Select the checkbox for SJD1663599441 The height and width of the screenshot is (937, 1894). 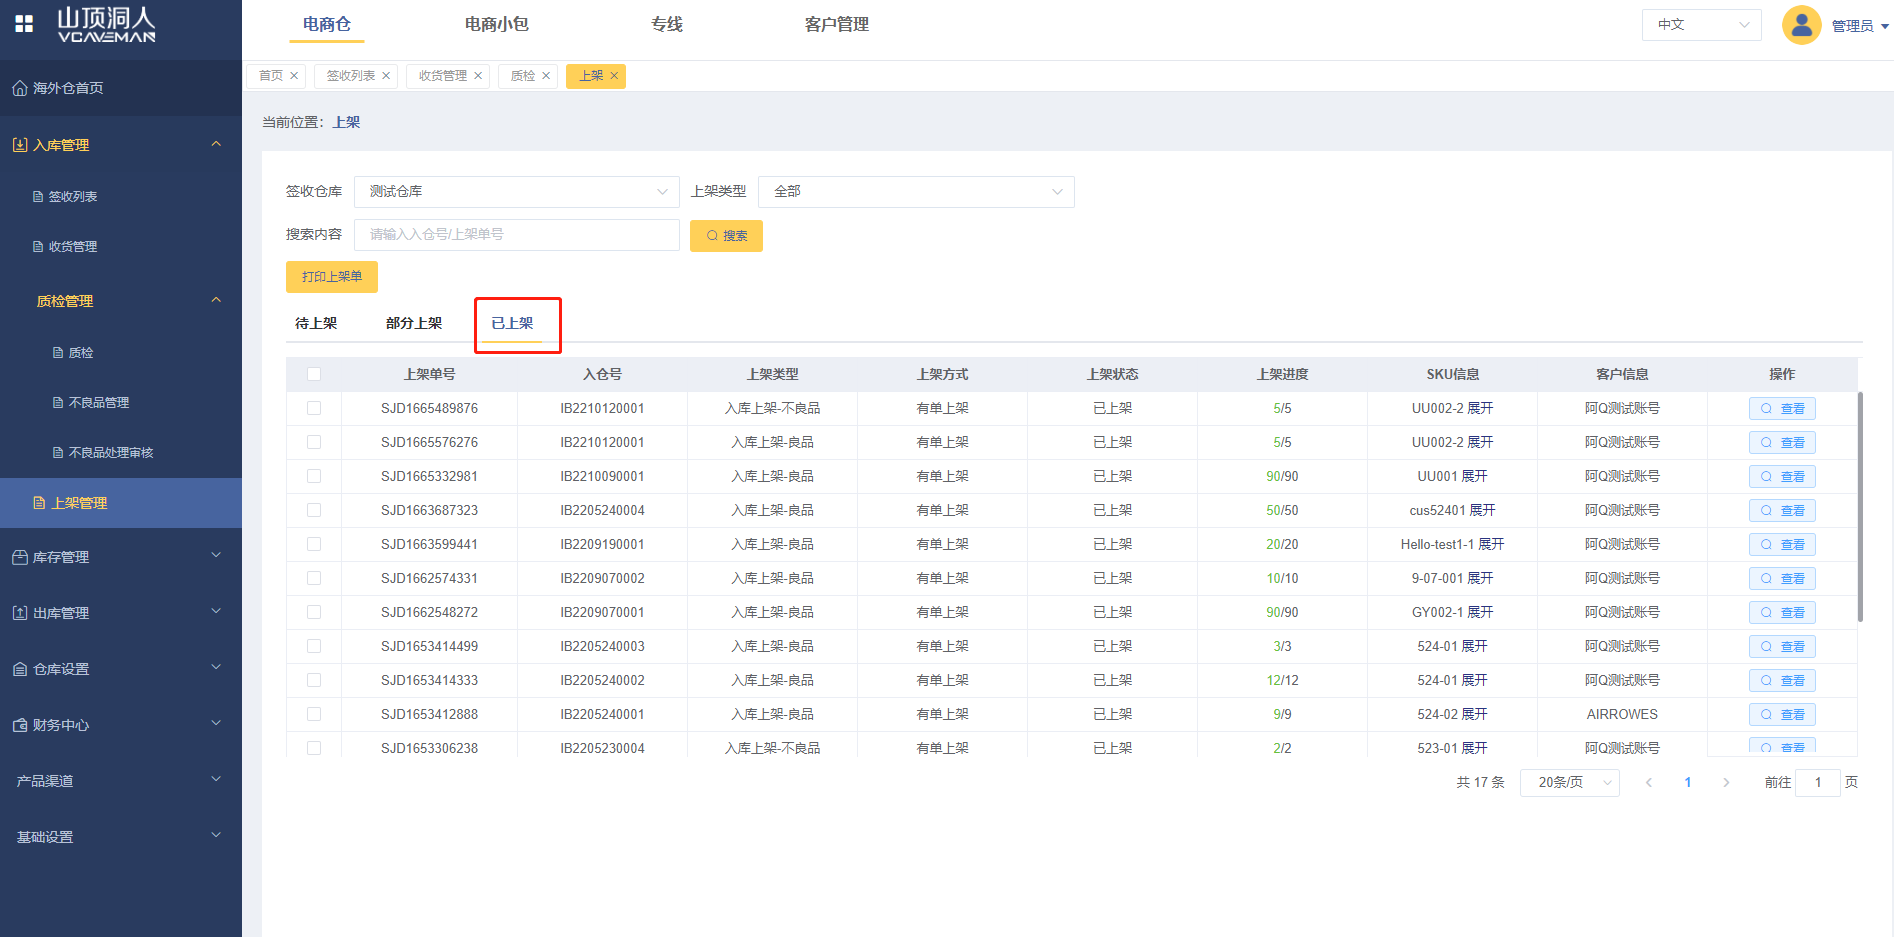(x=314, y=544)
